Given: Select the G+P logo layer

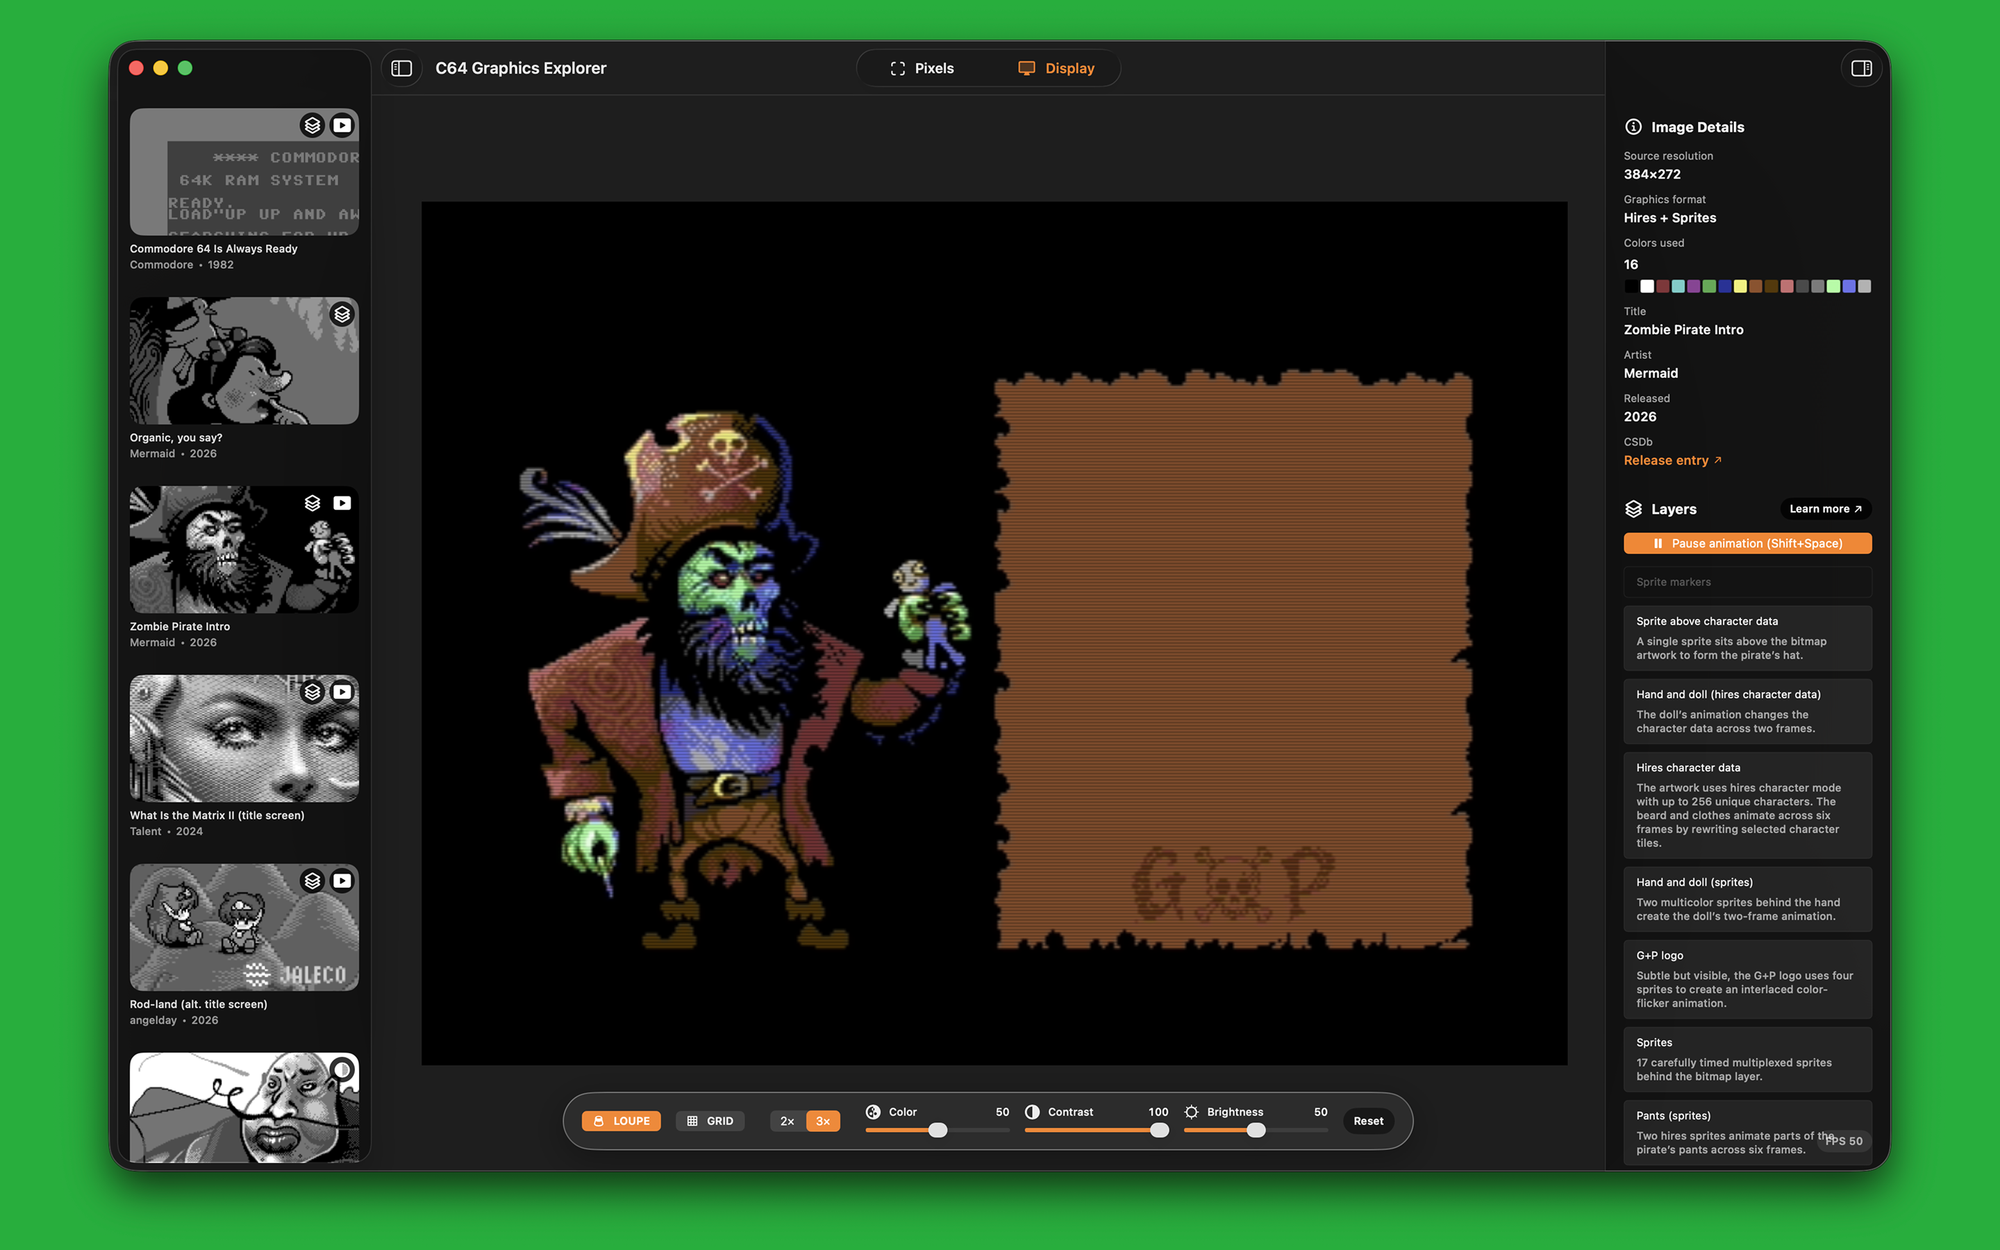Looking at the screenshot, I should pos(1747,979).
